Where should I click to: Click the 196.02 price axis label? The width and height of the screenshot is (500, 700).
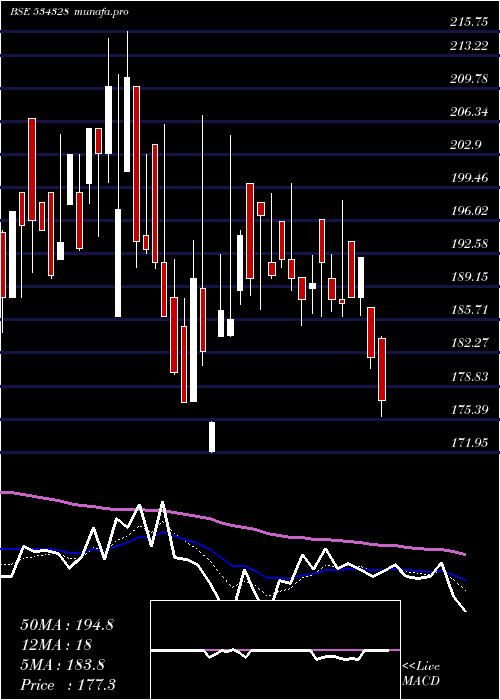[469, 211]
